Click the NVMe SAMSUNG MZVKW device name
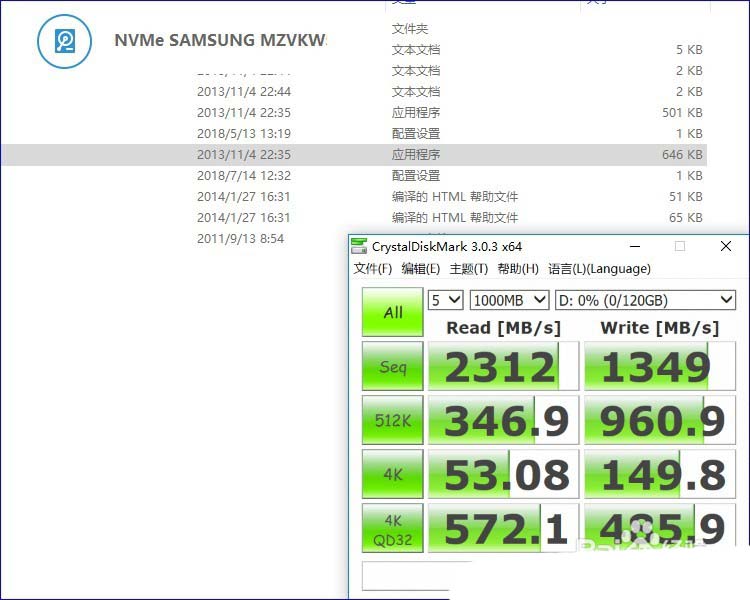This screenshot has width=750, height=600. tap(221, 40)
